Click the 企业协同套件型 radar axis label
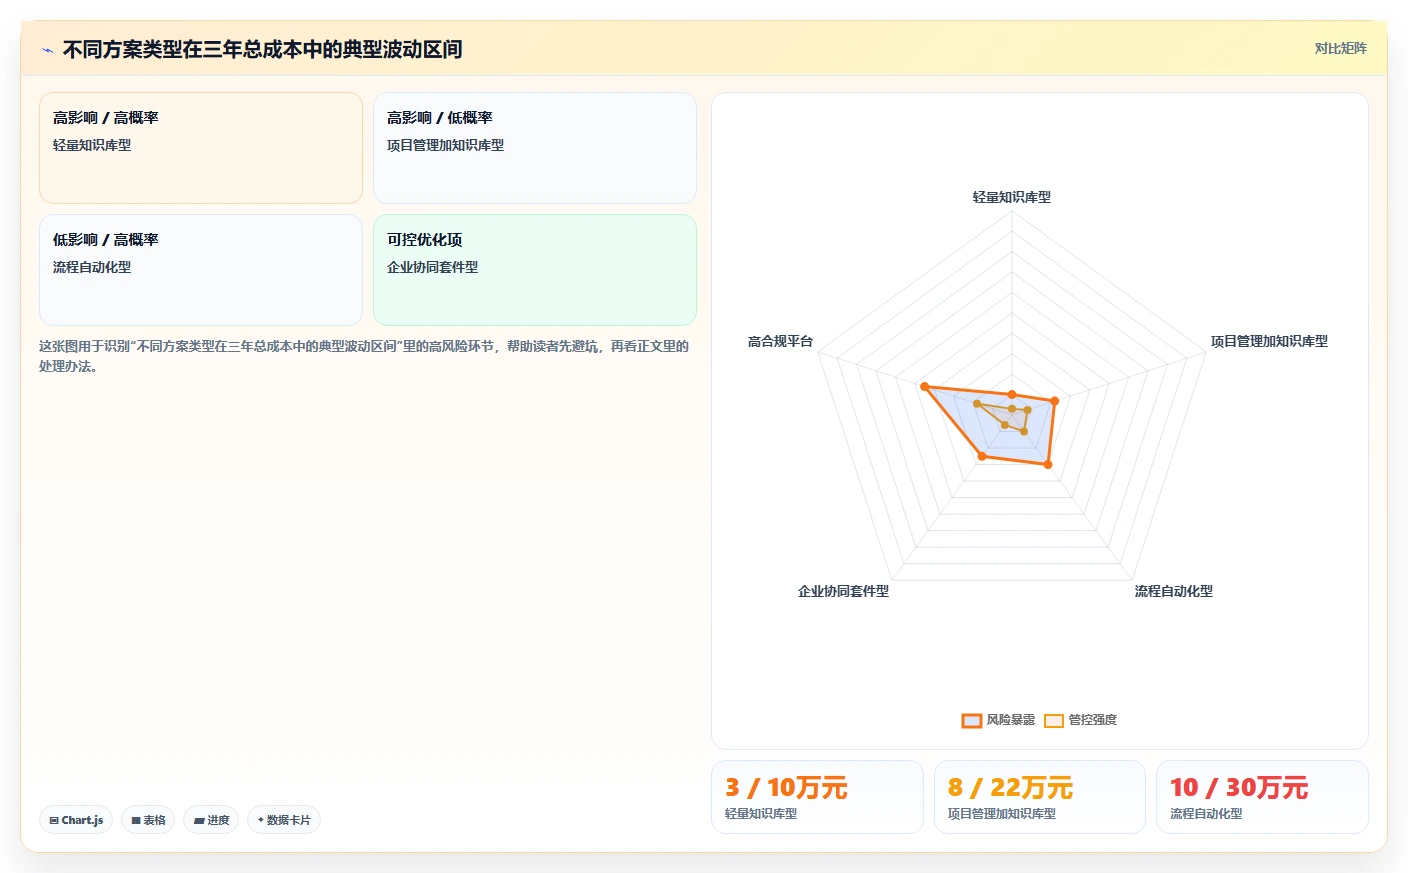1408x873 pixels. coord(843,591)
